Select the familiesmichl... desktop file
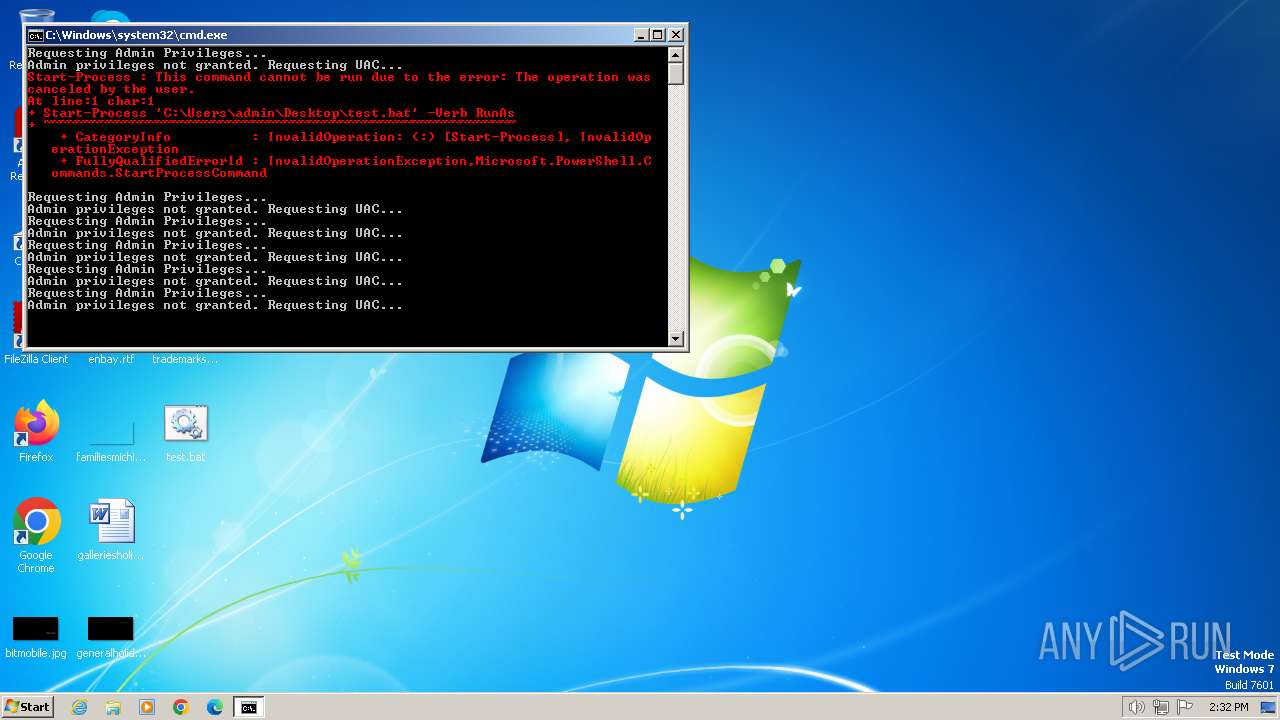The image size is (1280, 720). click(x=111, y=432)
